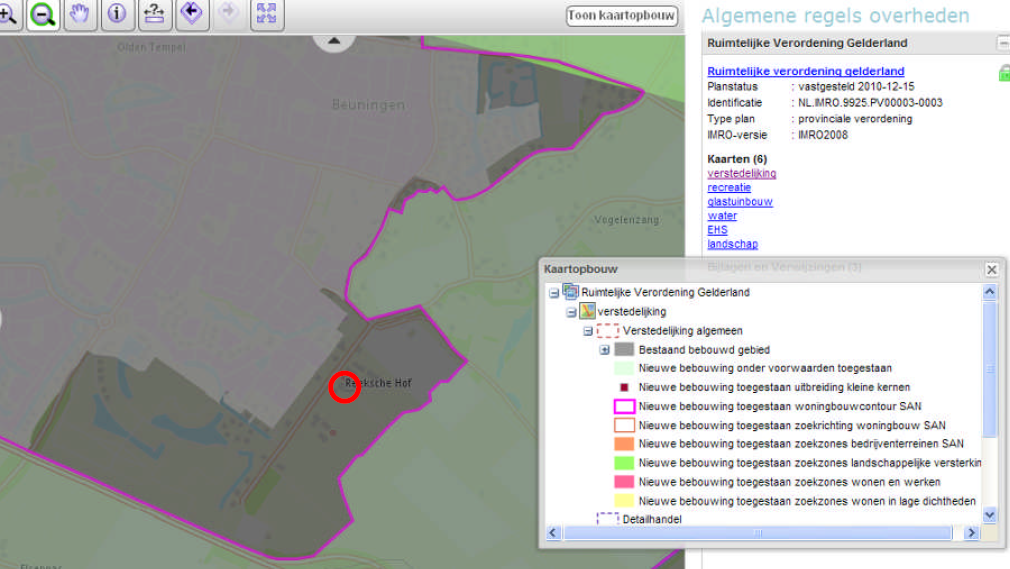The height and width of the screenshot is (569, 1010).
Task: Click yellow wonen in lage dichtheden swatch
Action: [624, 501]
